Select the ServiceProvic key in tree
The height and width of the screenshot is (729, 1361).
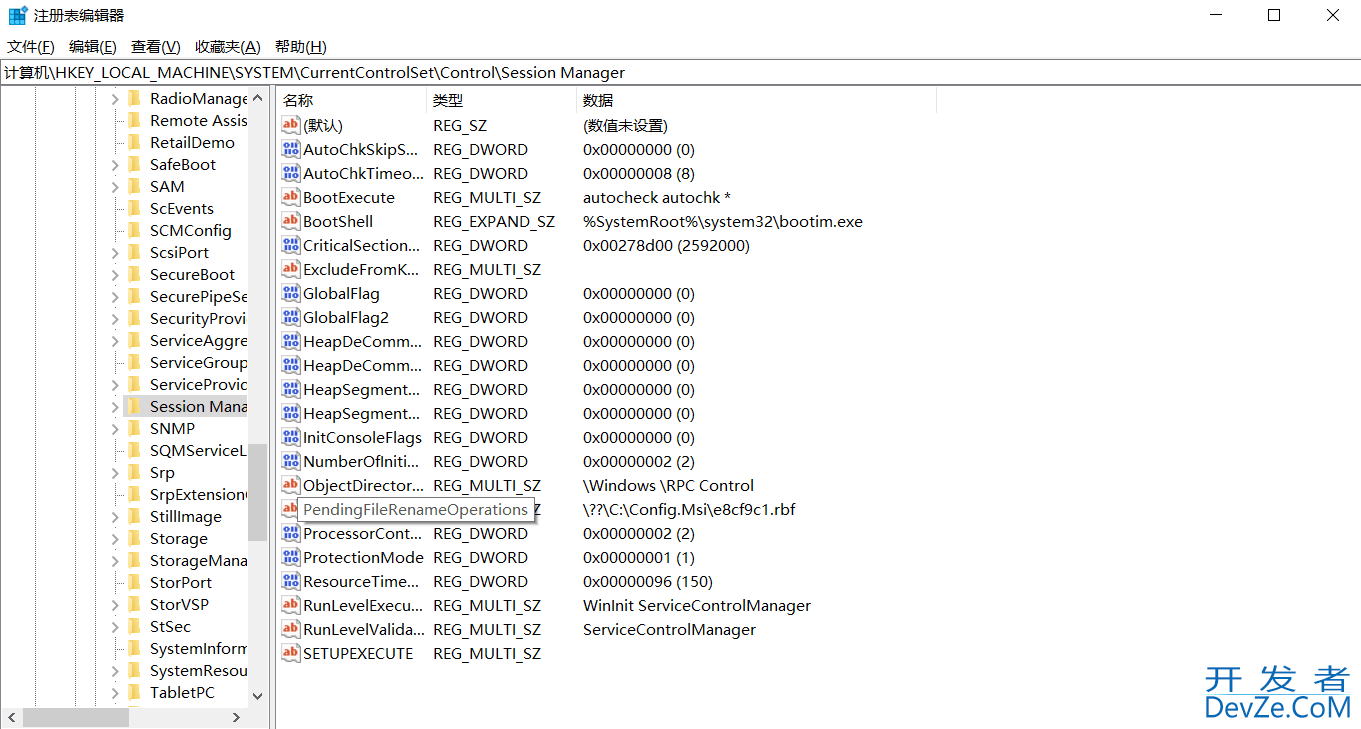[x=198, y=384]
